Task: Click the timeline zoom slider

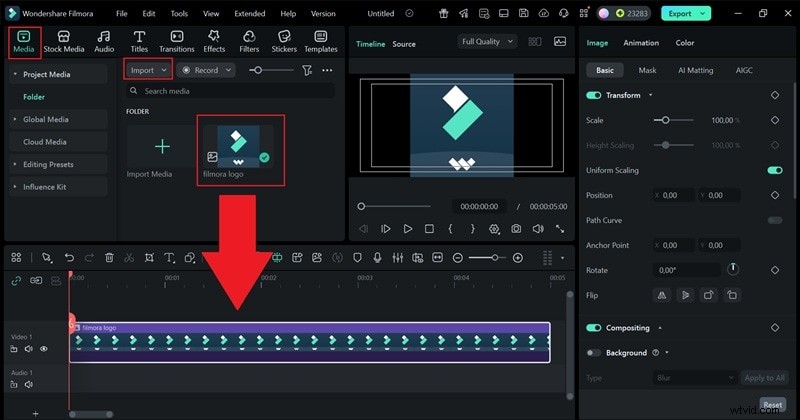Action: (494, 258)
